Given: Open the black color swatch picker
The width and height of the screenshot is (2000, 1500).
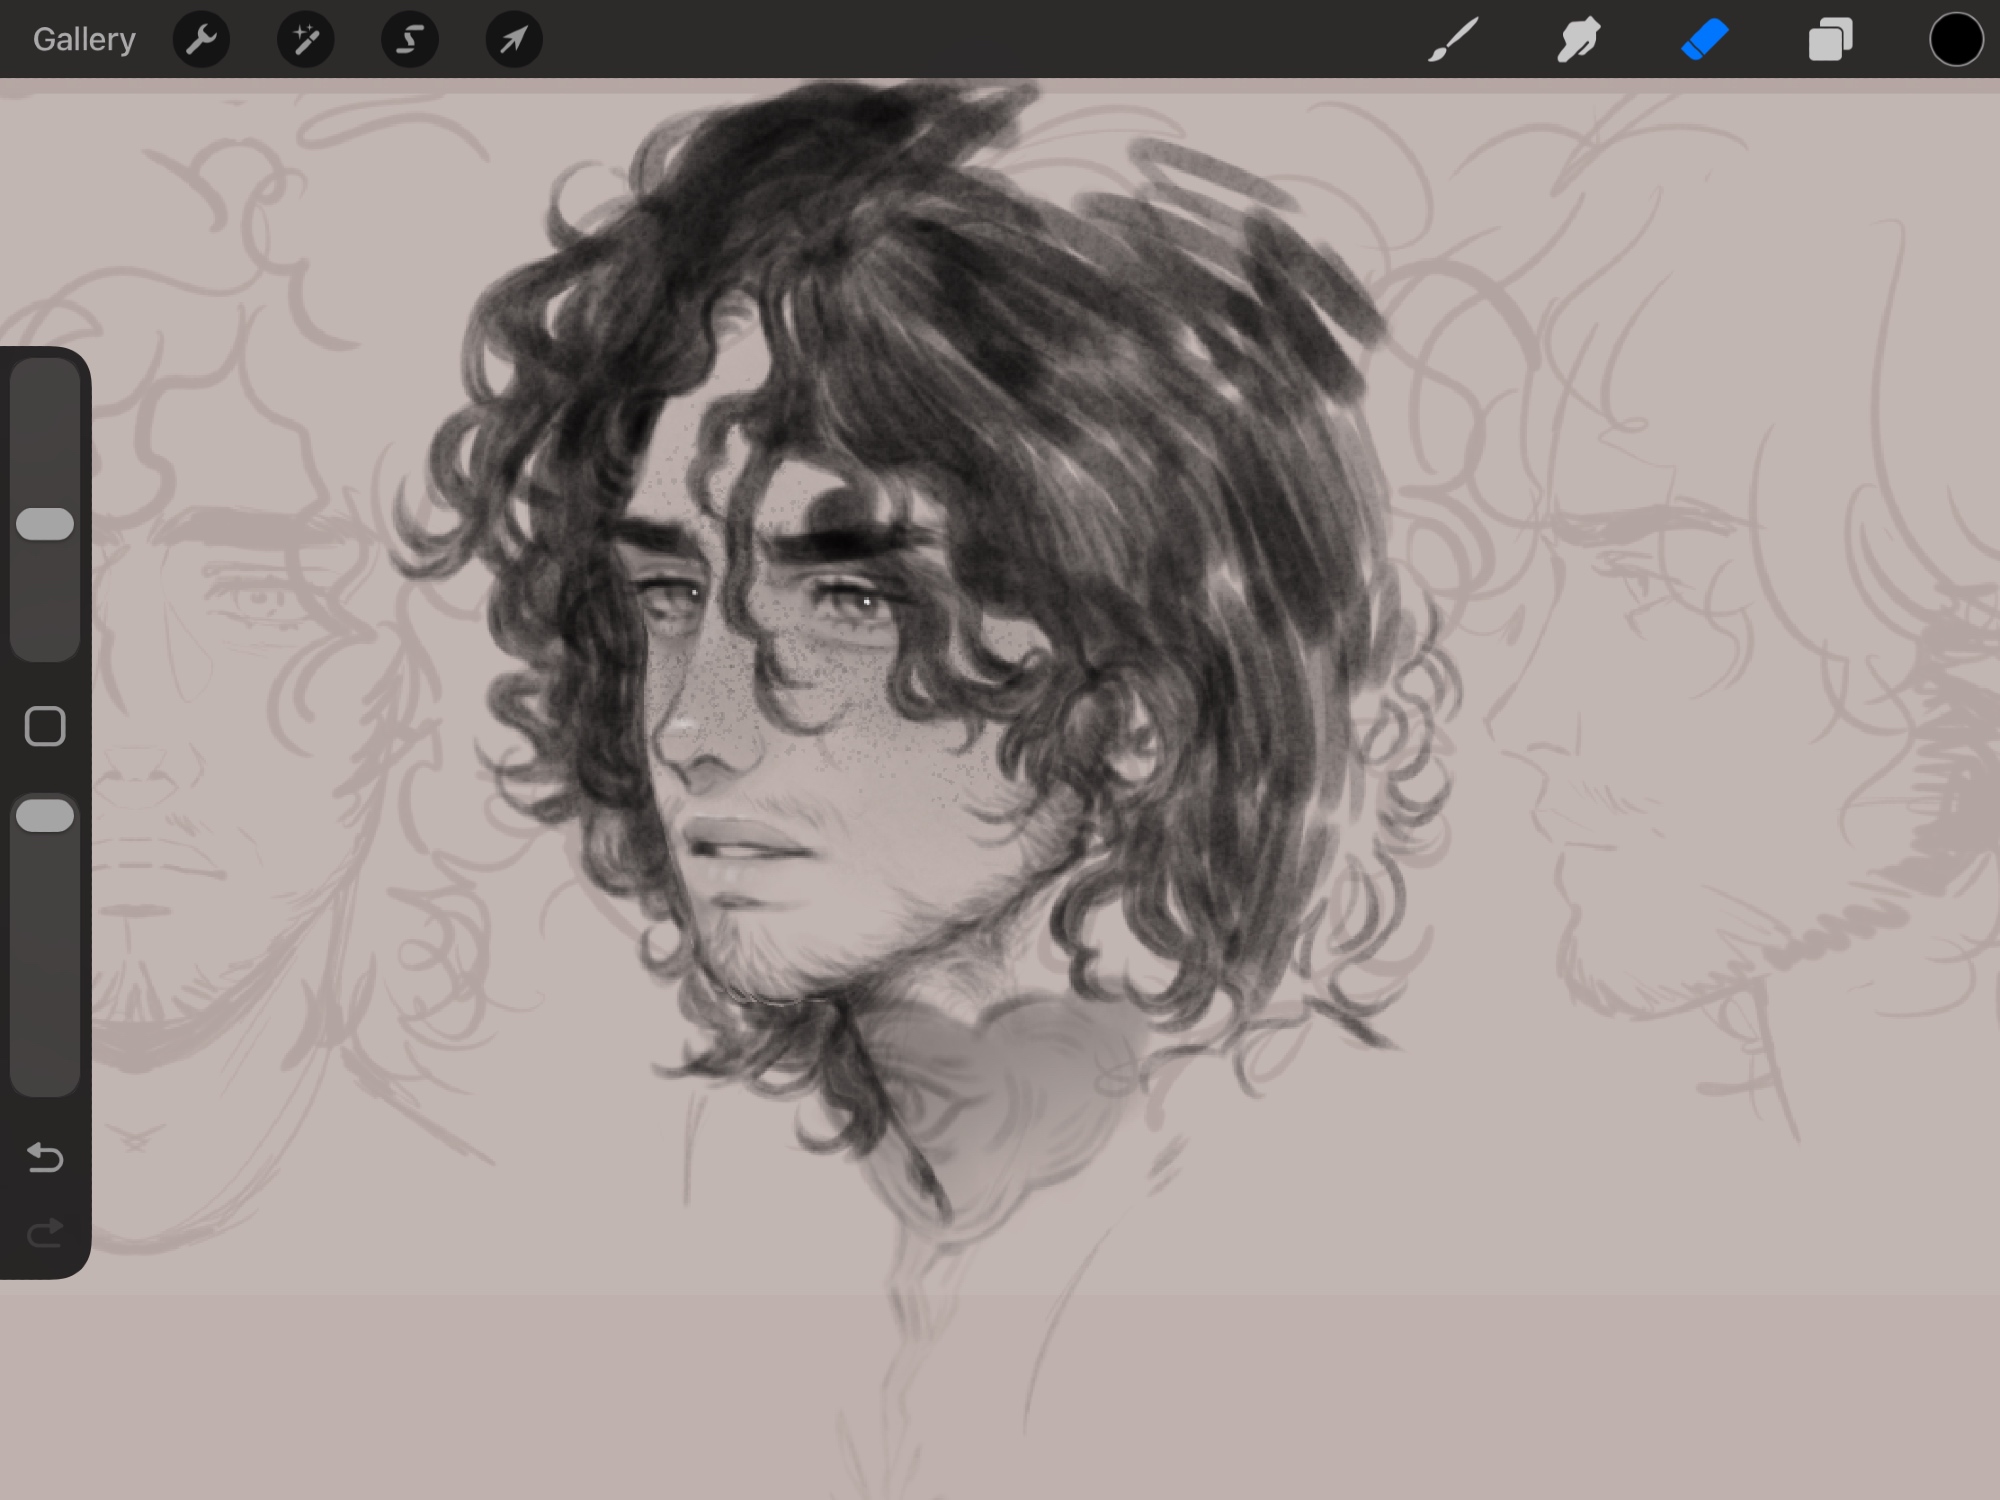Looking at the screenshot, I should point(1955,39).
